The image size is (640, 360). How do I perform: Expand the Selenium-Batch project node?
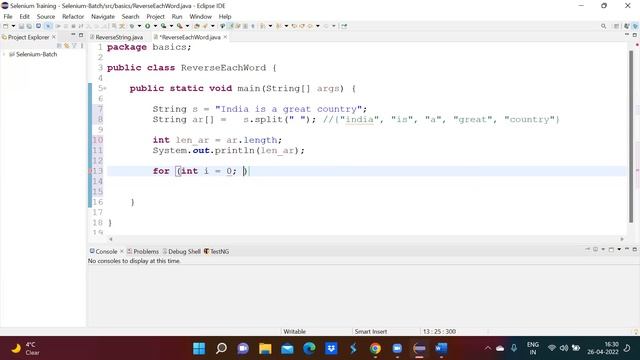(x=4, y=54)
